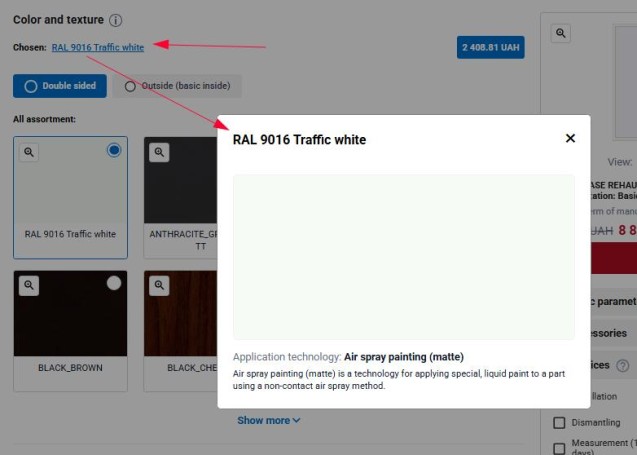The width and height of the screenshot is (637, 455).
Task: Open zoom preview of BLACK_BROWN texture
Action: (x=30, y=286)
